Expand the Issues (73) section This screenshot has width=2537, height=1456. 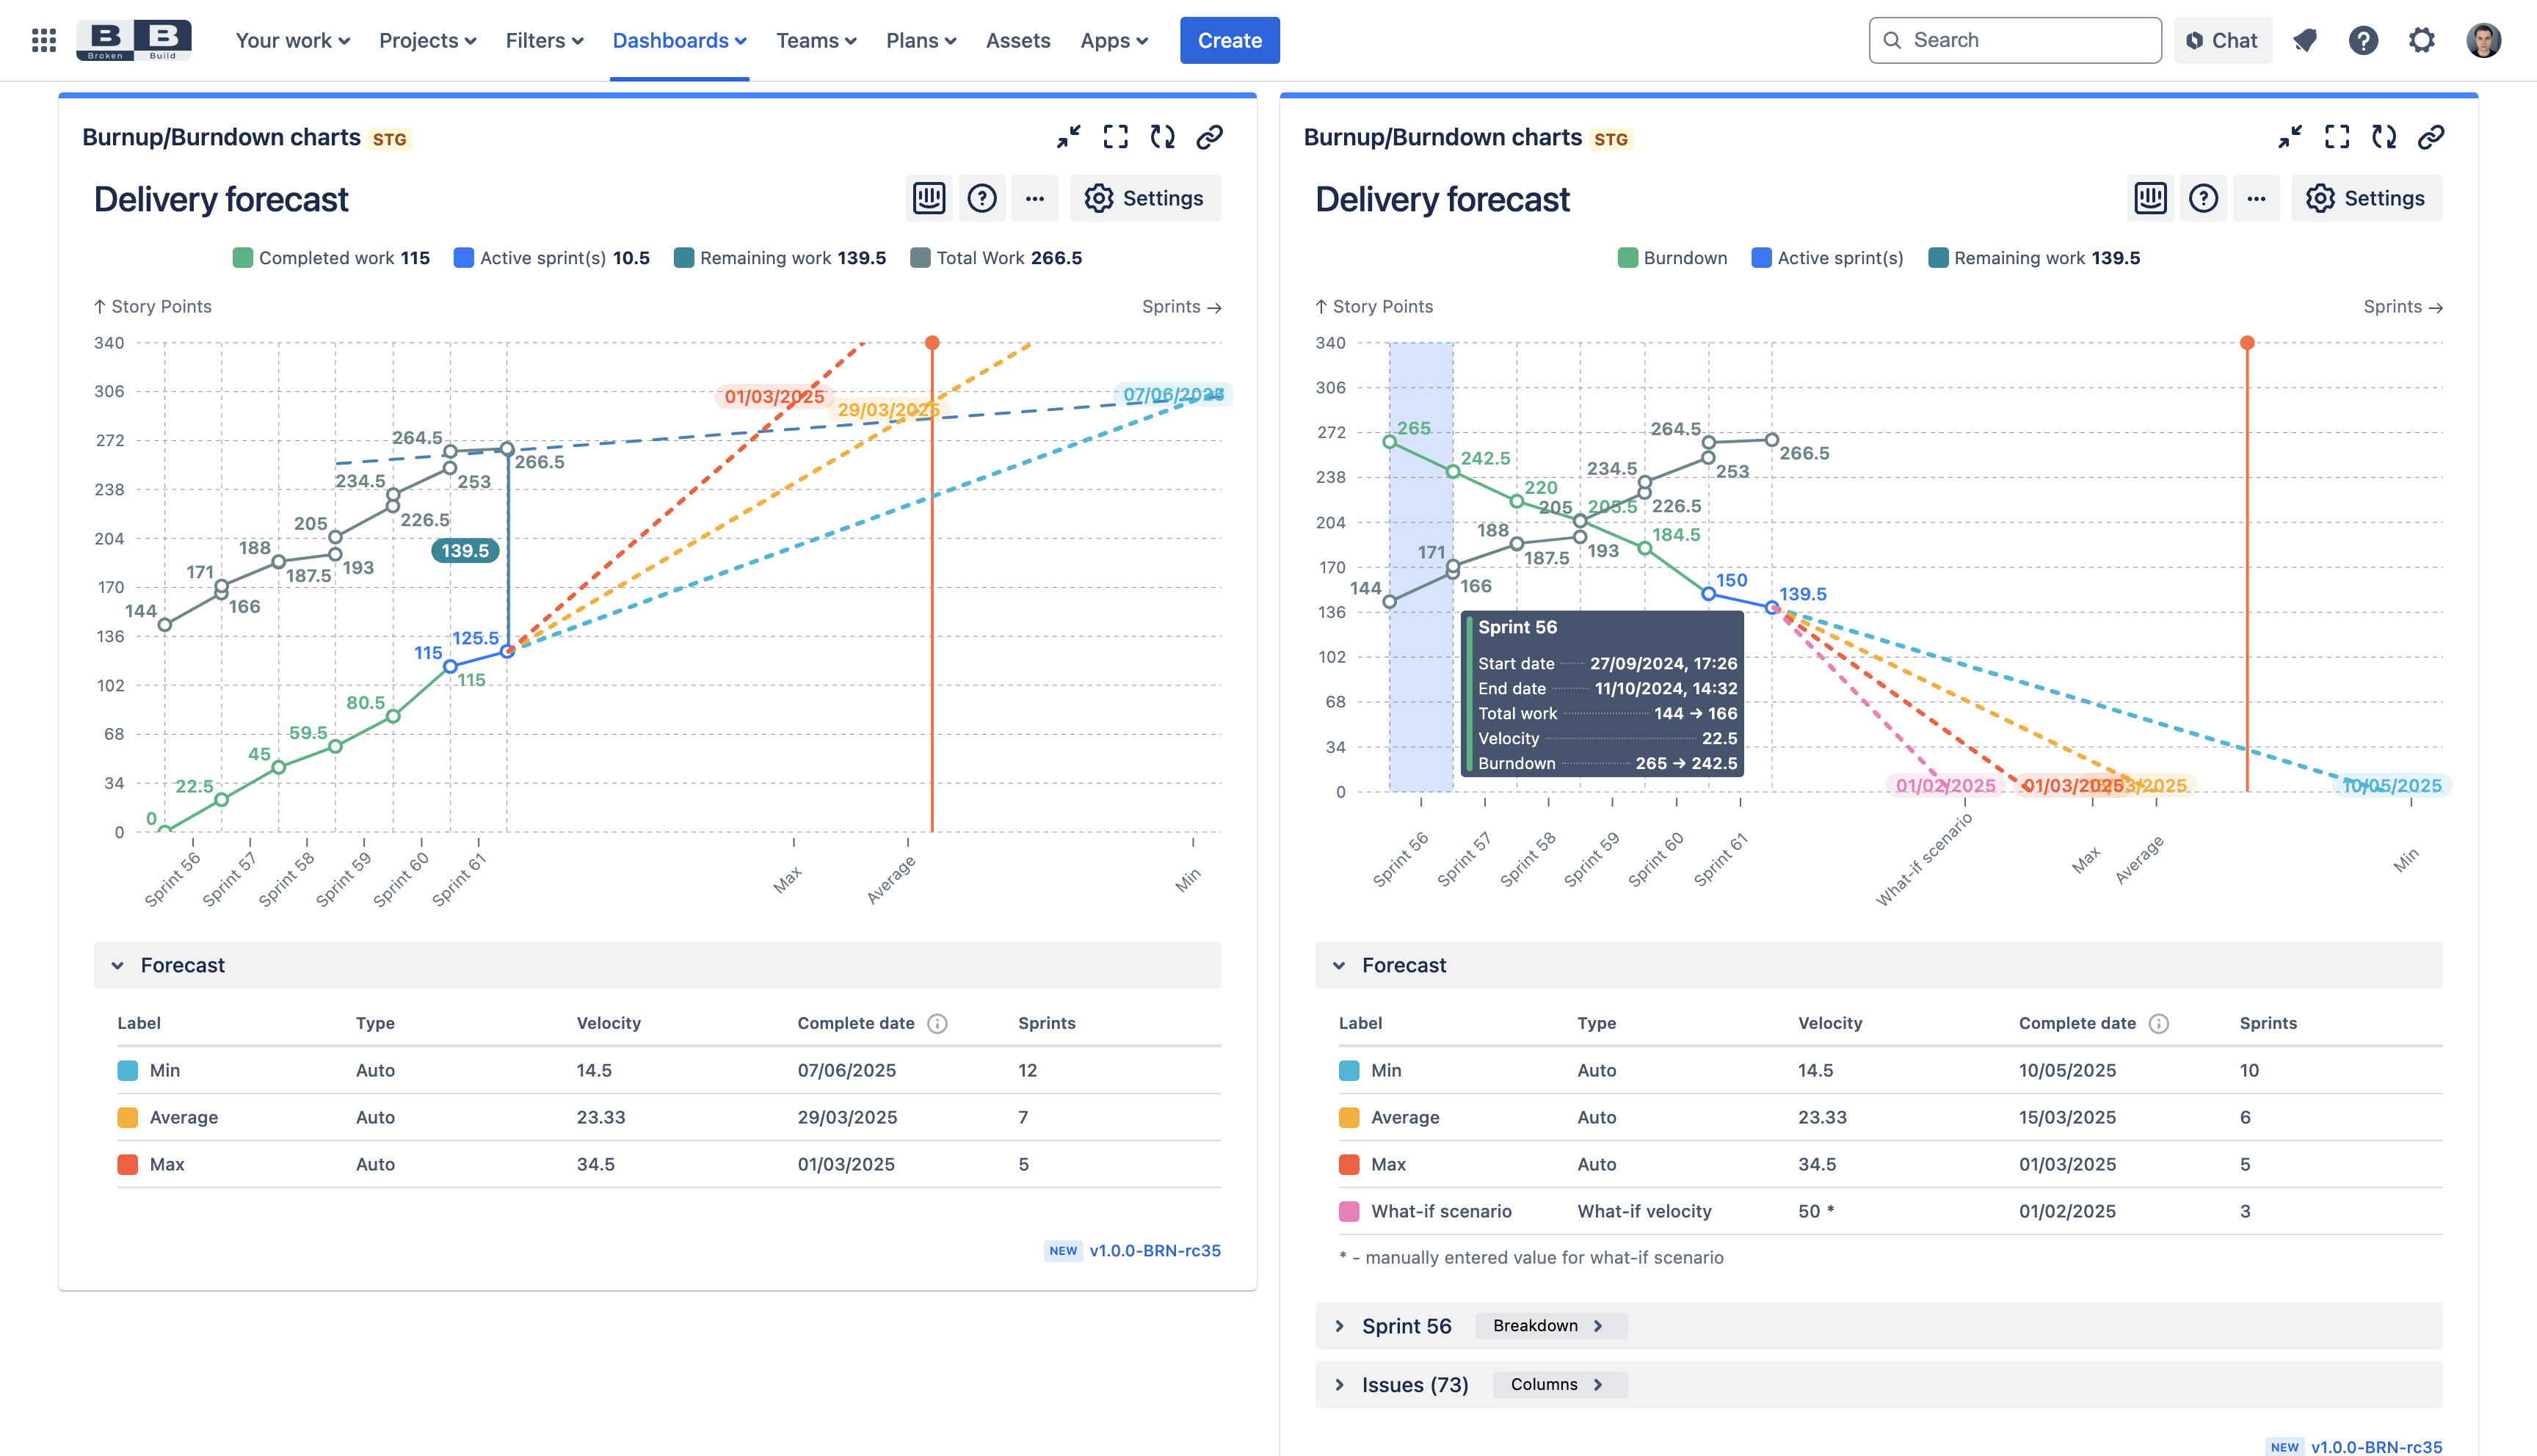tap(1339, 1385)
